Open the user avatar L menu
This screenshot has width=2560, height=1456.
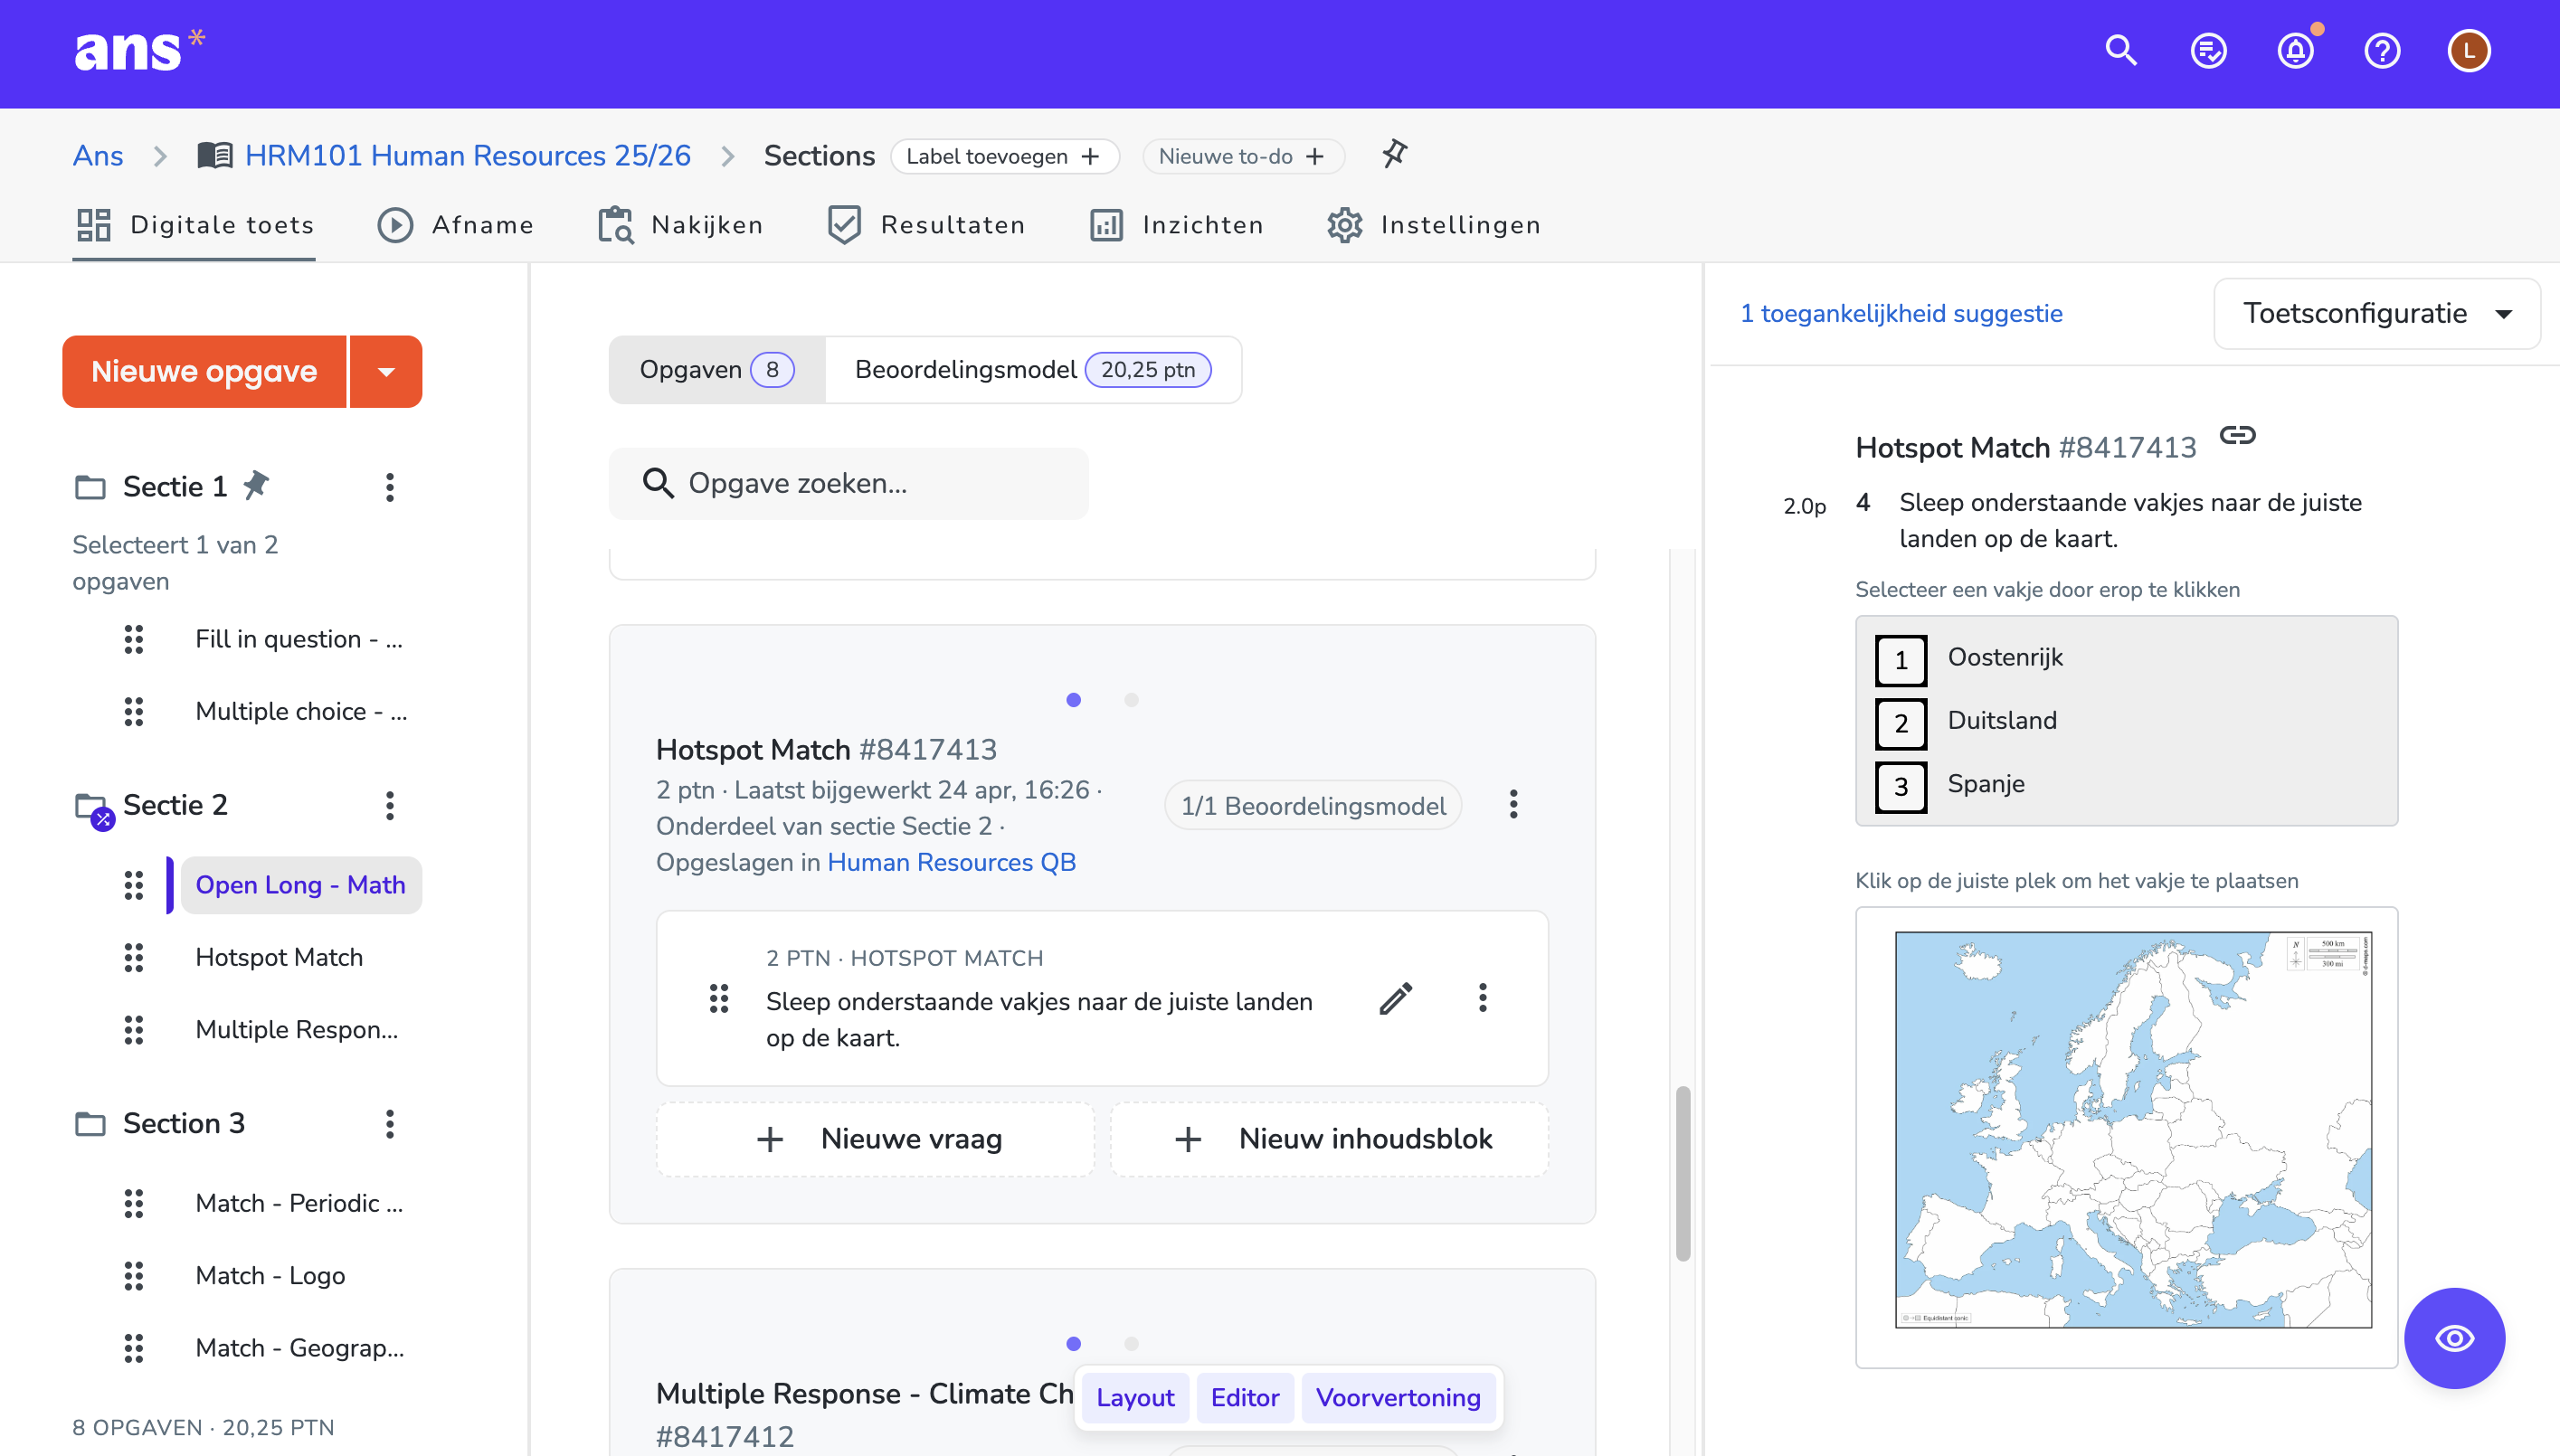(2469, 50)
